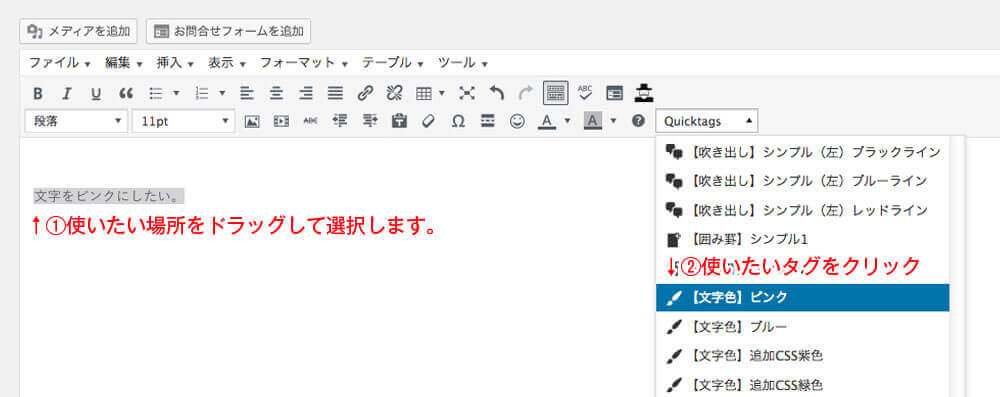
Task: Choose the 【文字色】ピンク tag
Action: 802,297
